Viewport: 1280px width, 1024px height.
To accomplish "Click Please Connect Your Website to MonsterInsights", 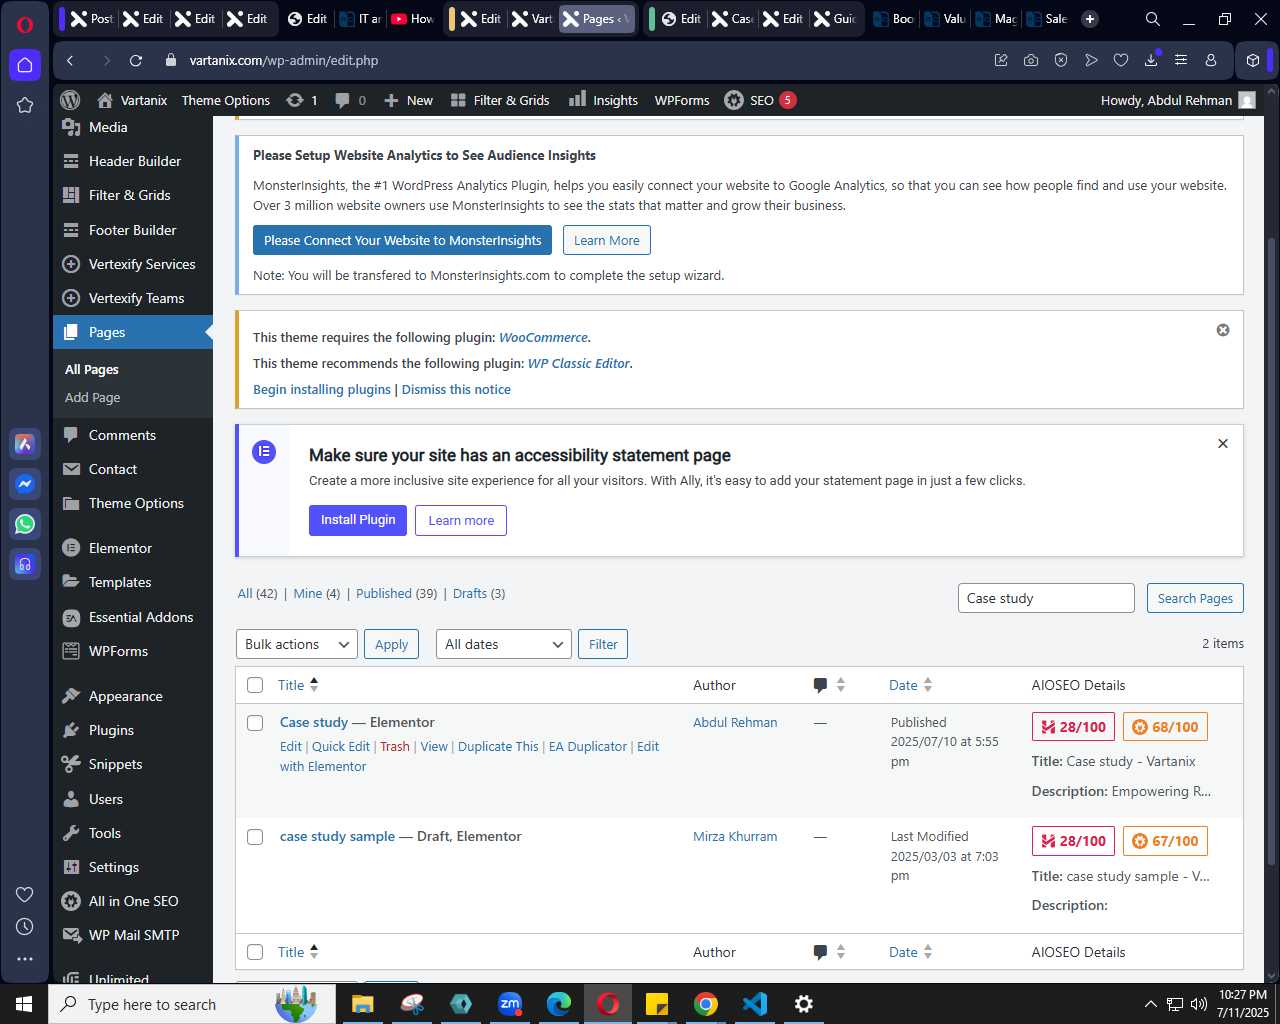I will point(402,240).
